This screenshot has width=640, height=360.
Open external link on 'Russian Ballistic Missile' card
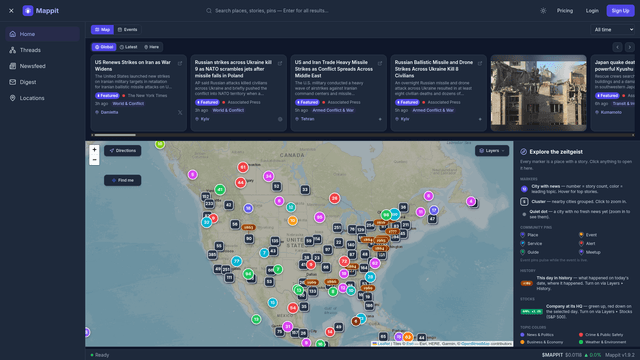[x=480, y=63]
